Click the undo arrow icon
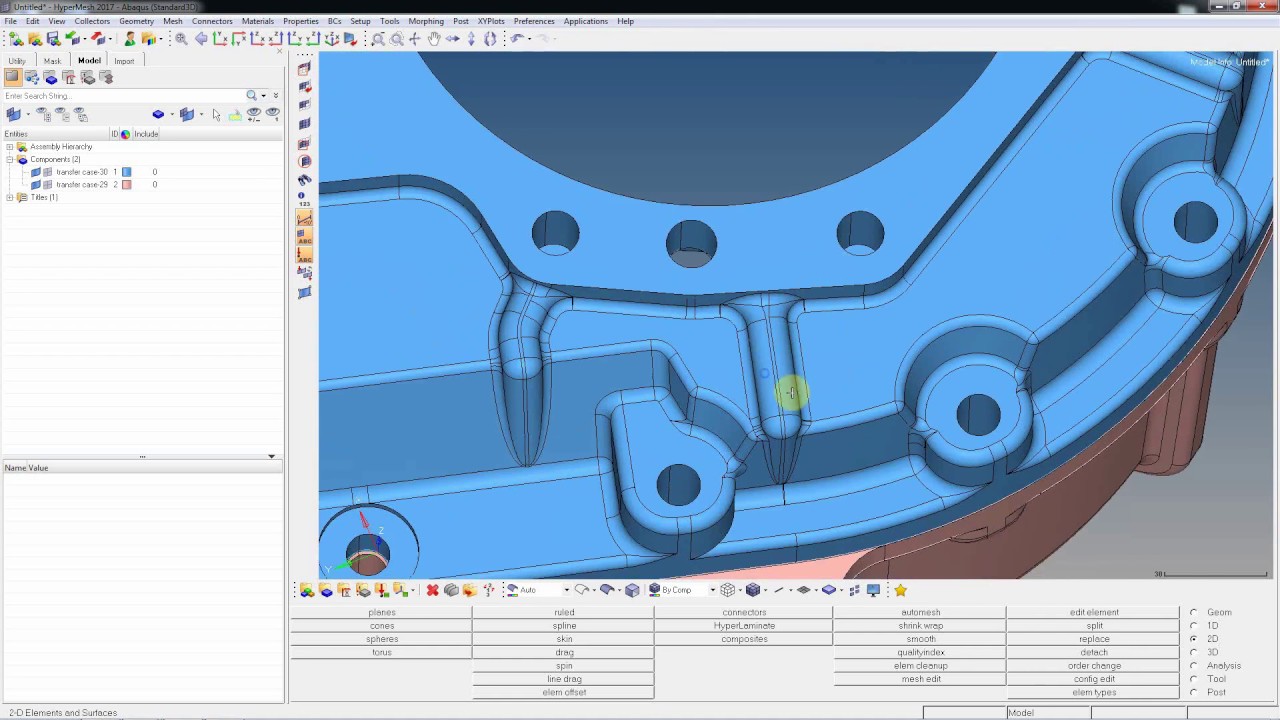The width and height of the screenshot is (1280, 720). (518, 39)
